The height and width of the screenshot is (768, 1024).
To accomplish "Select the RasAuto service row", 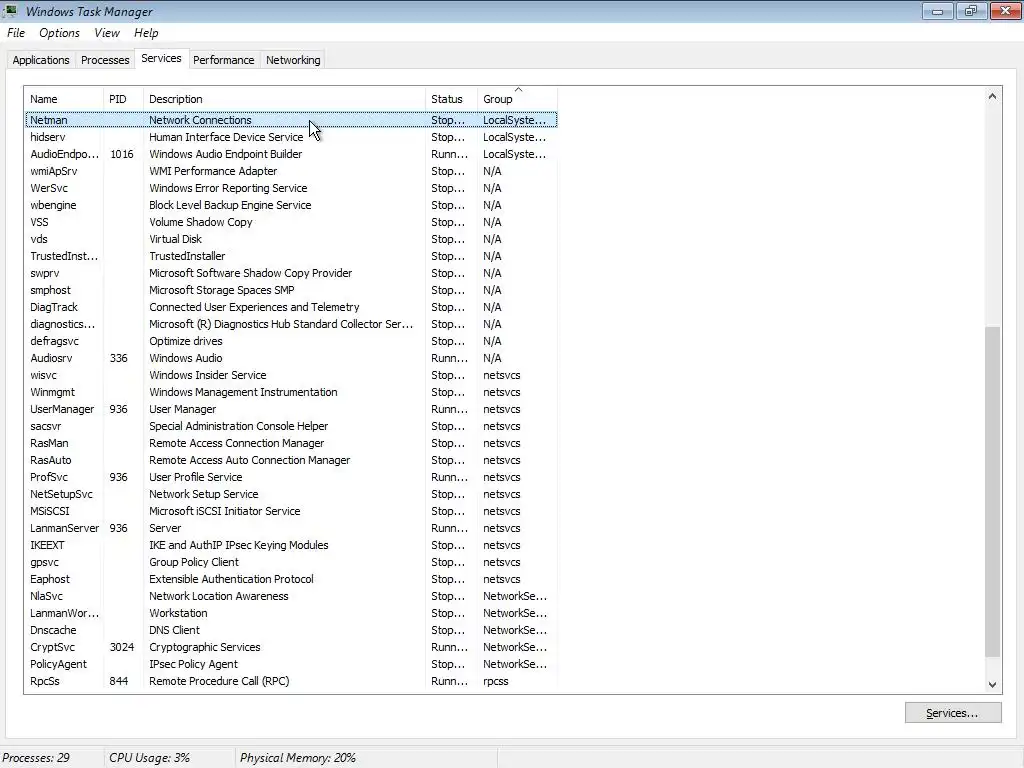I will (x=291, y=460).
